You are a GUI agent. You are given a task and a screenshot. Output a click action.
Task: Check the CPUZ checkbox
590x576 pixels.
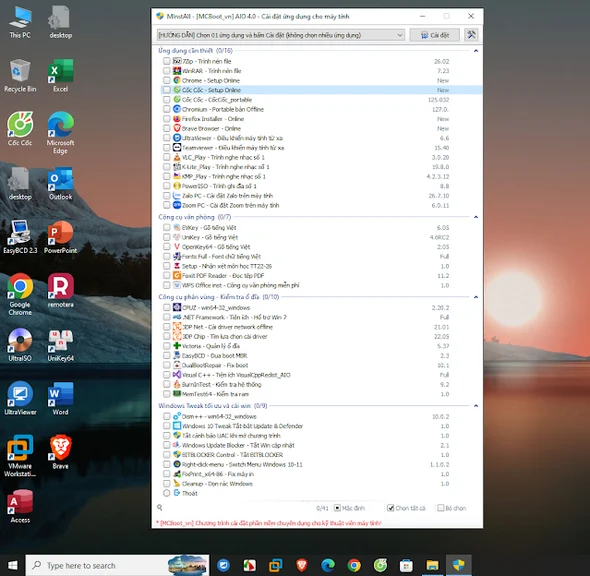[167, 307]
